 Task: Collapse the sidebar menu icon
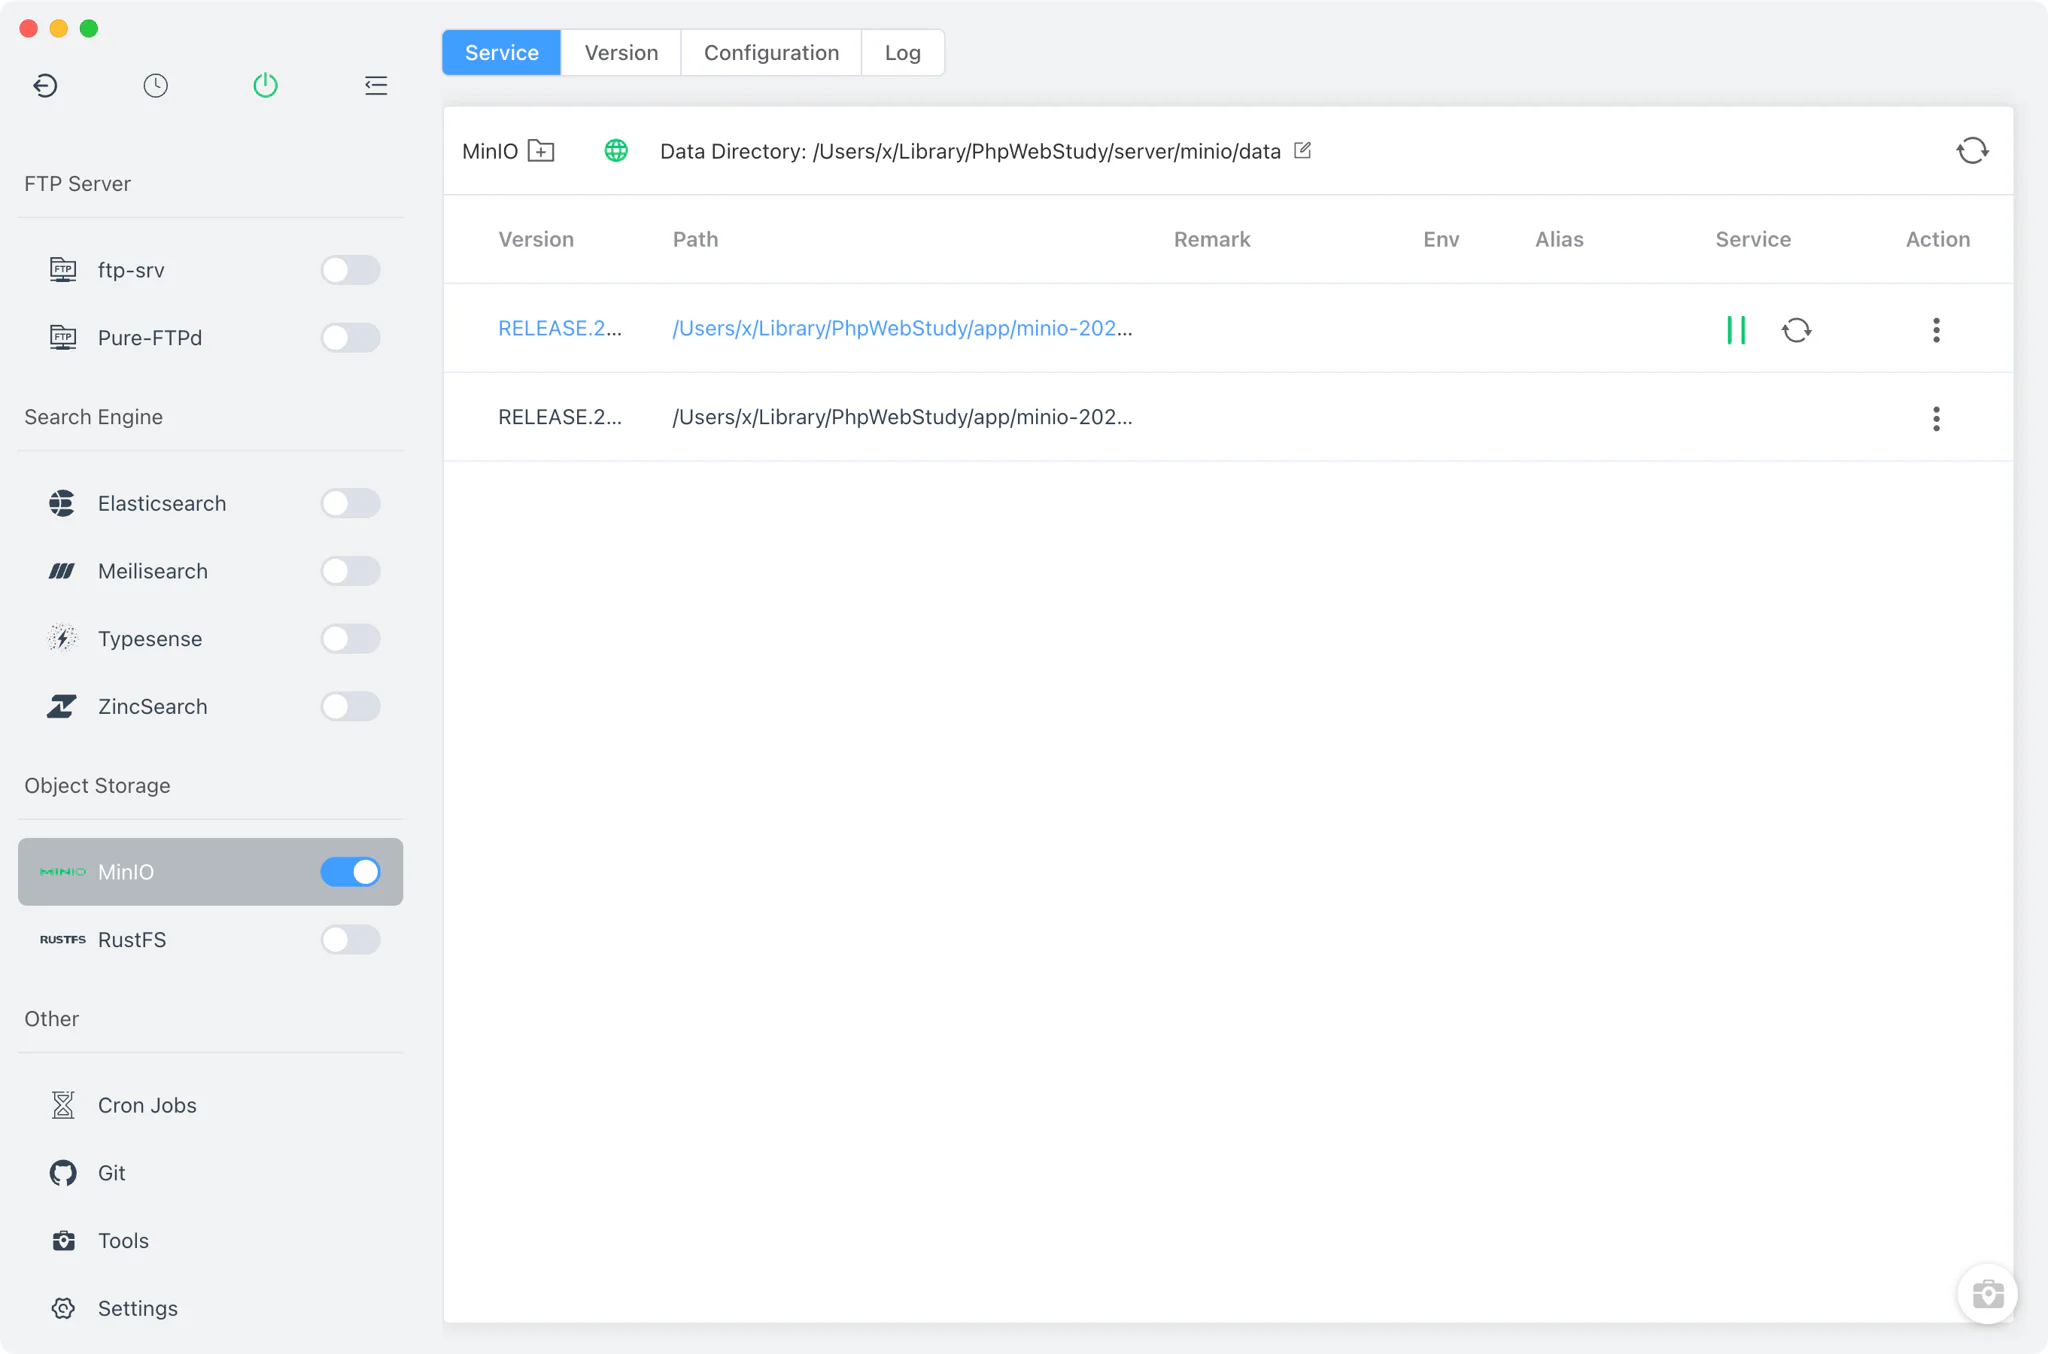(376, 86)
